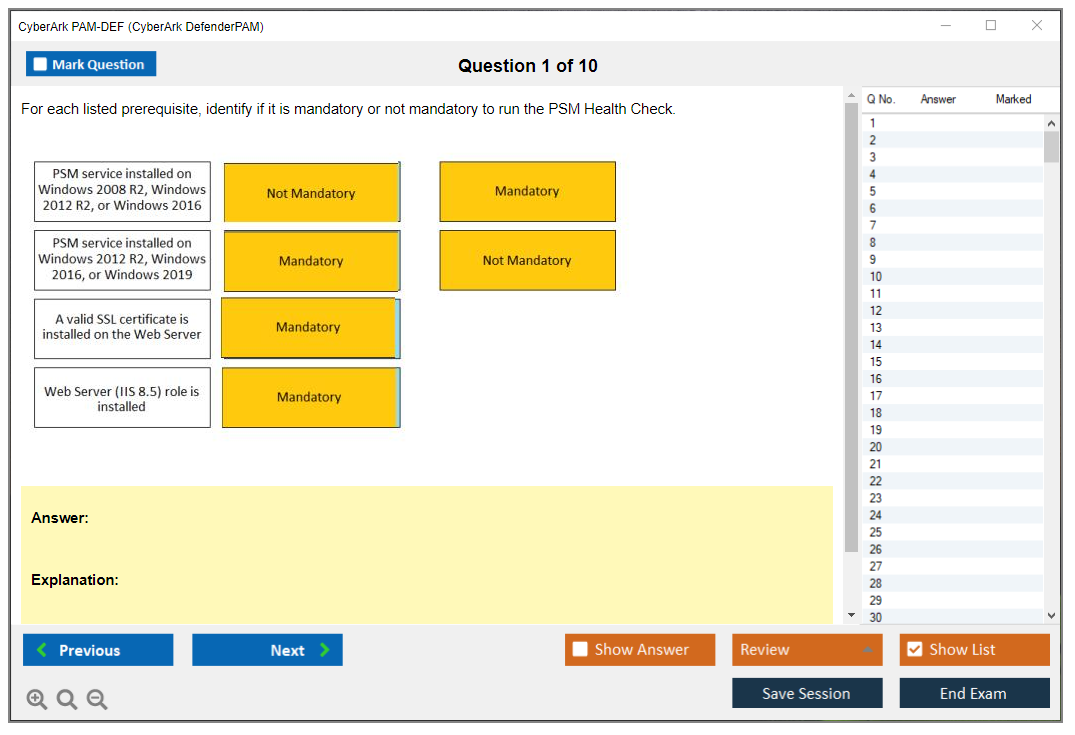The height and width of the screenshot is (735, 1075).
Task: Click the Mandatory tile beside SSL certificate
Action: pos(308,328)
